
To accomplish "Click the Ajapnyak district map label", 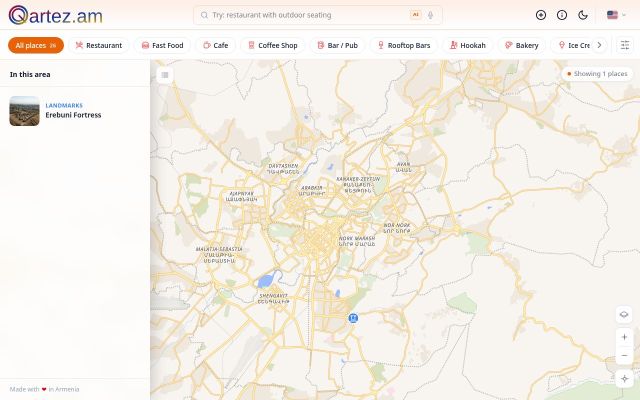I will pyautogui.click(x=242, y=196).
